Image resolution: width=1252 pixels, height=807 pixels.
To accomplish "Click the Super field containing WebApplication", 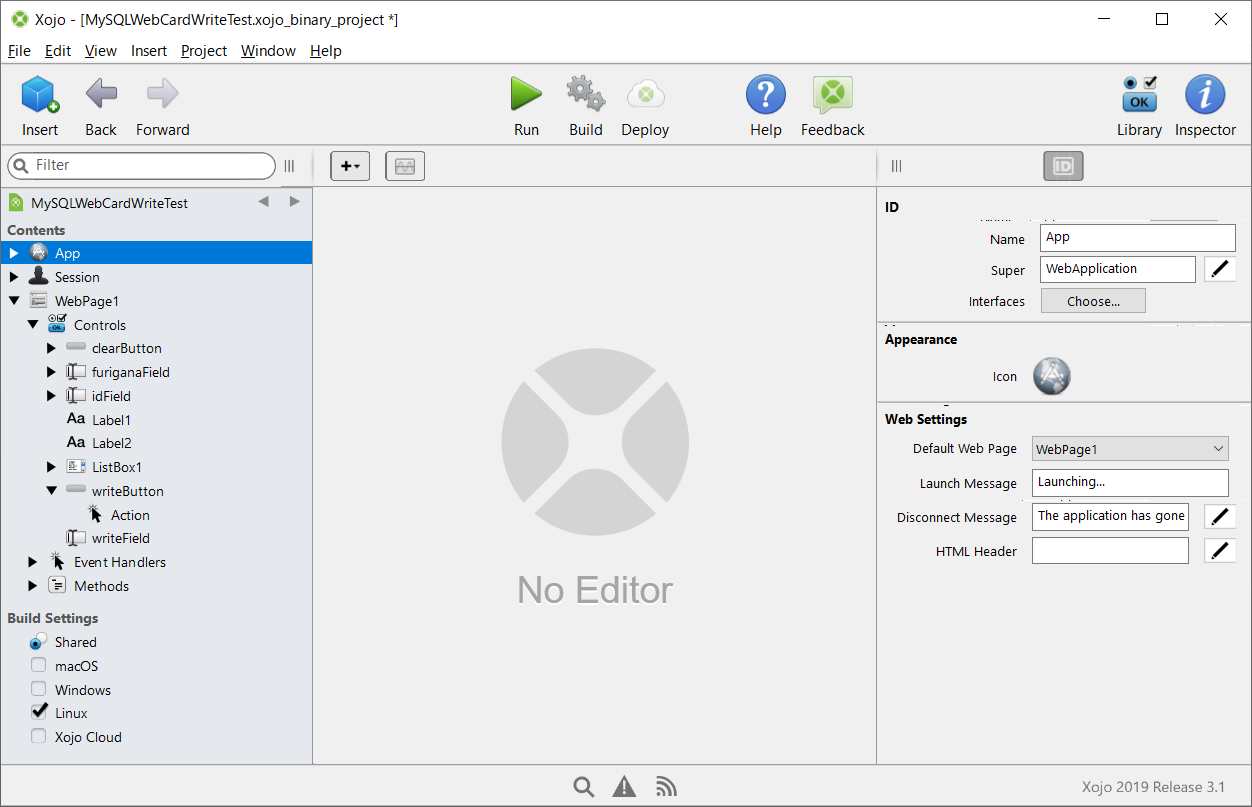I will click(x=1118, y=269).
